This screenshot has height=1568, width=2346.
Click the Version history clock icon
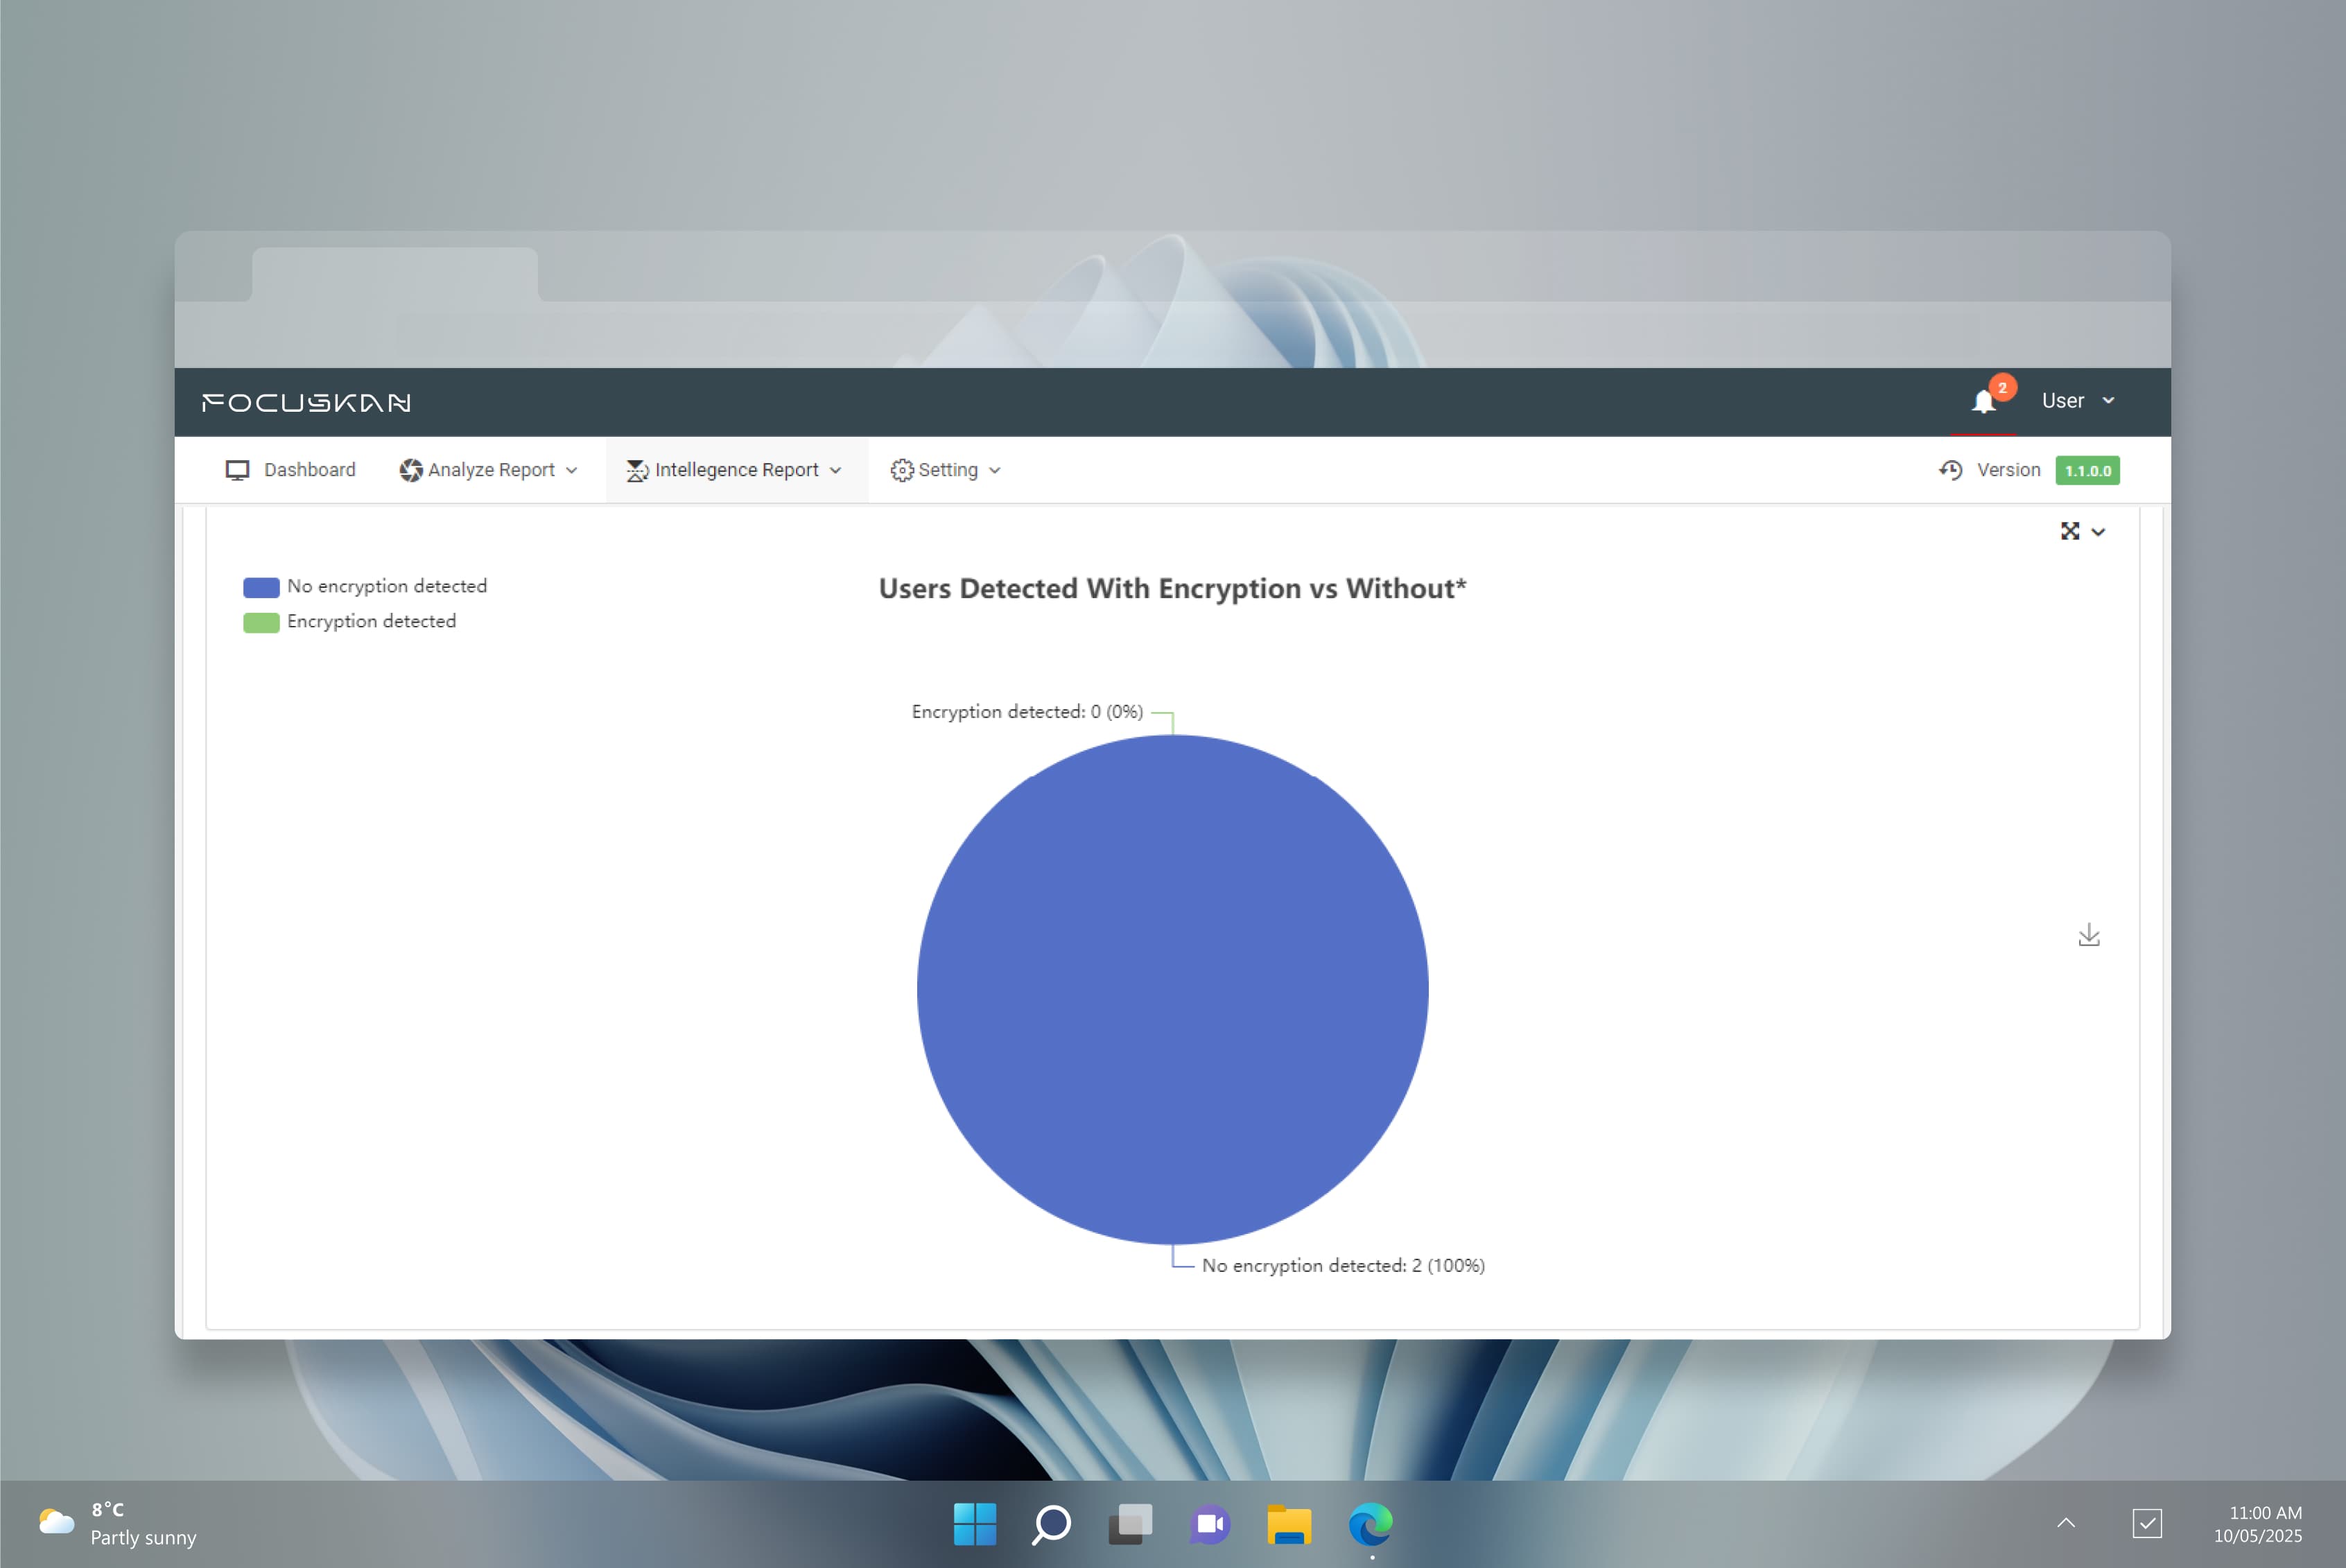(1950, 470)
